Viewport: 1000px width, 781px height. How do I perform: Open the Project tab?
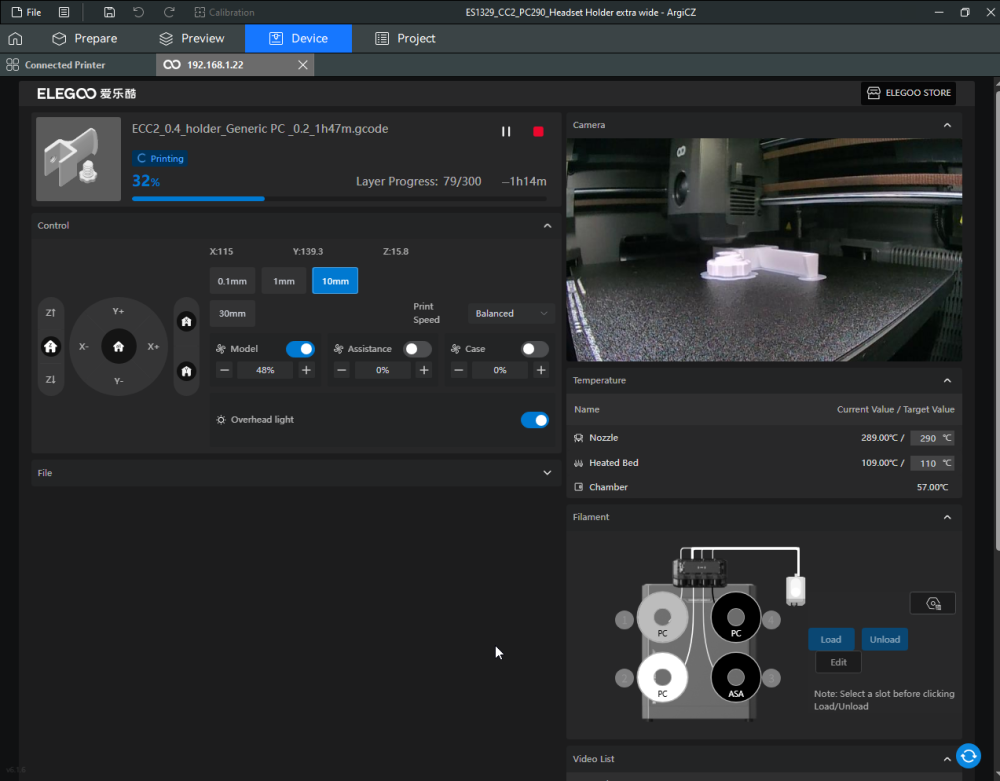click(x=405, y=38)
